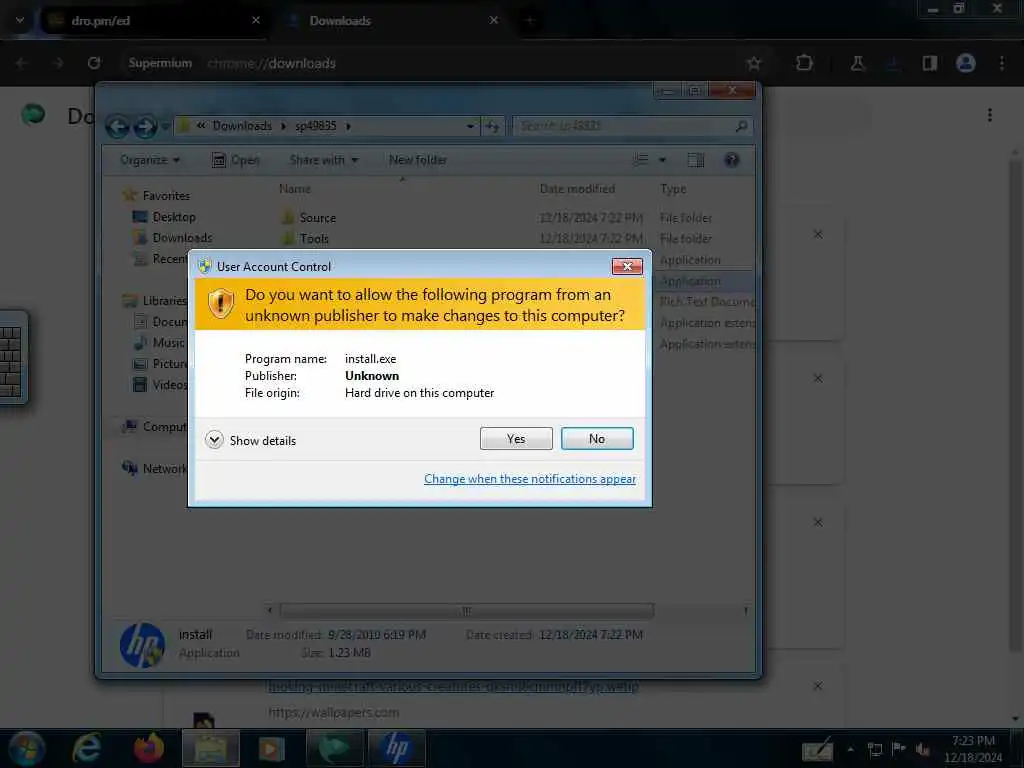Expand Show details in the UAC dialog

pyautogui.click(x=250, y=440)
